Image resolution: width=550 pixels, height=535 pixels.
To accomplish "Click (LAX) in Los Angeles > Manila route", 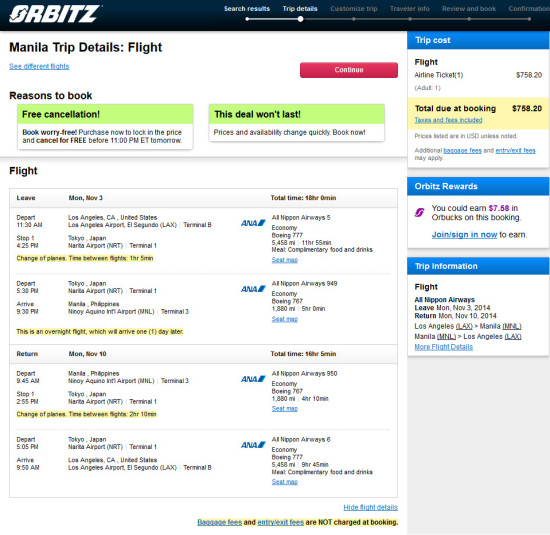I will pos(464,326).
